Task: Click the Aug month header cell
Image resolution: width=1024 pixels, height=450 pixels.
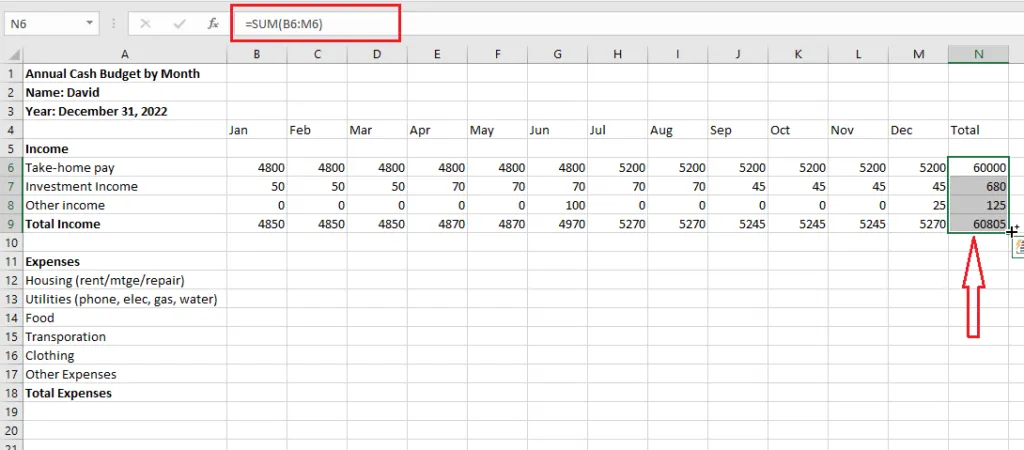Action: coord(677,130)
